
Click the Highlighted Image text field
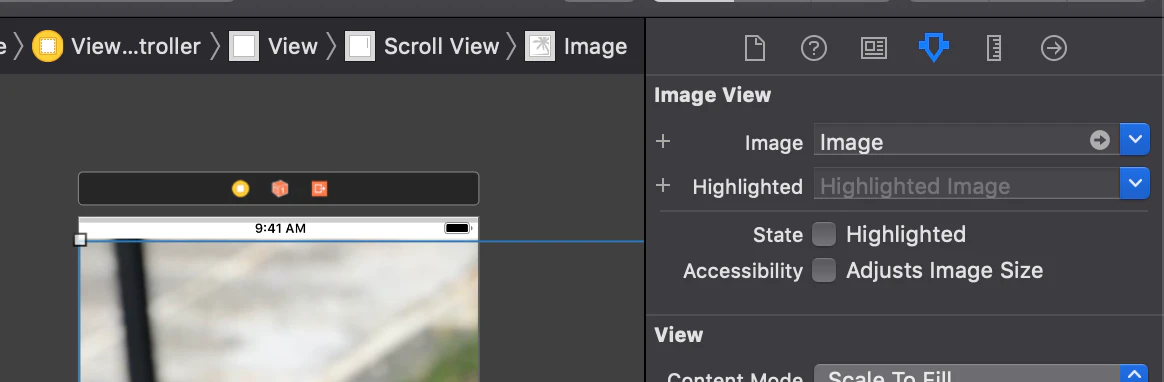point(967,185)
